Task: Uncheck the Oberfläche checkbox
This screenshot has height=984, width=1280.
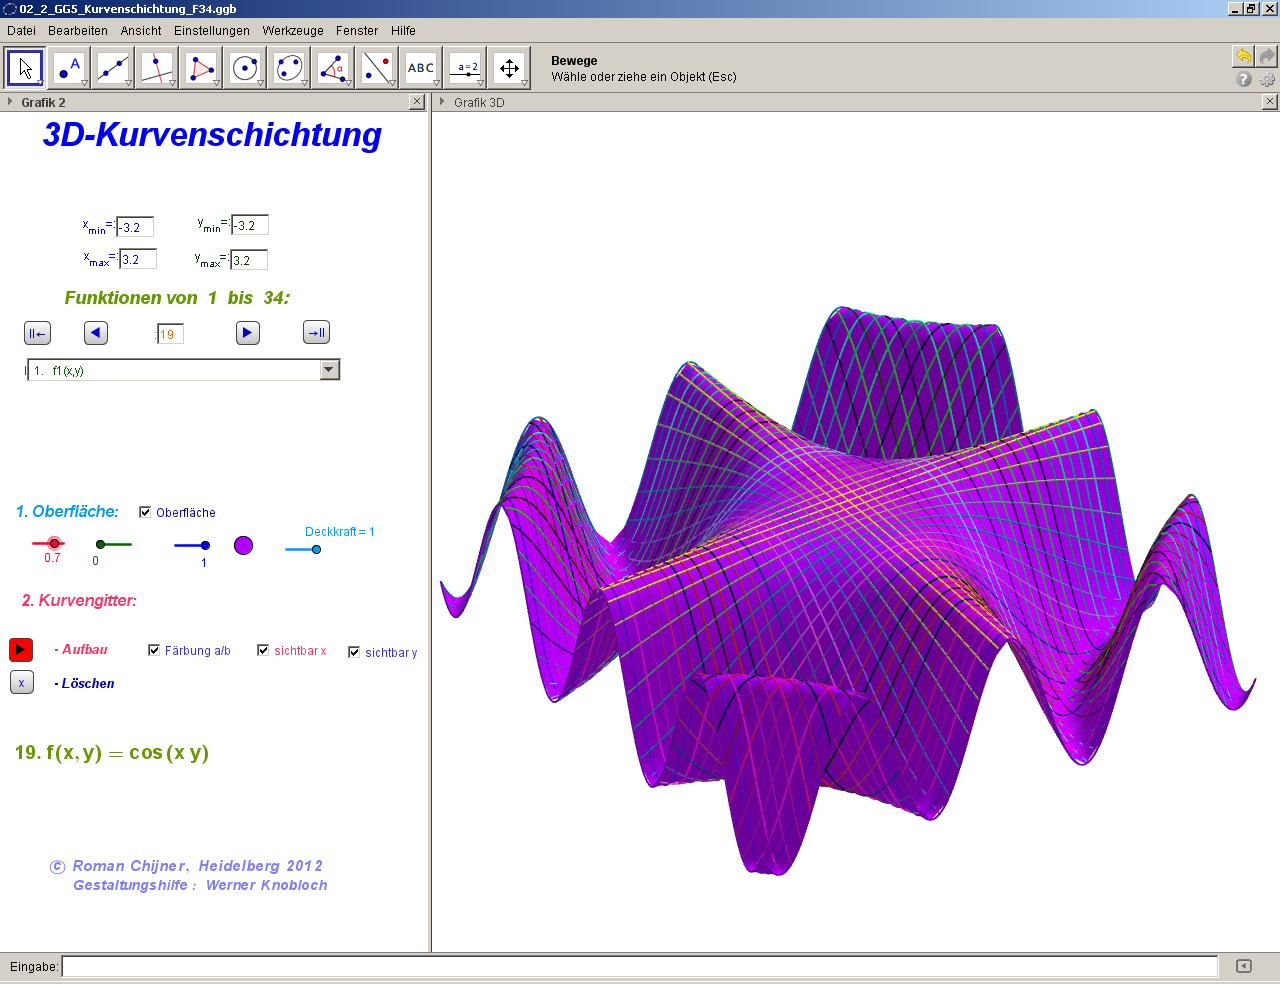Action: (x=145, y=512)
